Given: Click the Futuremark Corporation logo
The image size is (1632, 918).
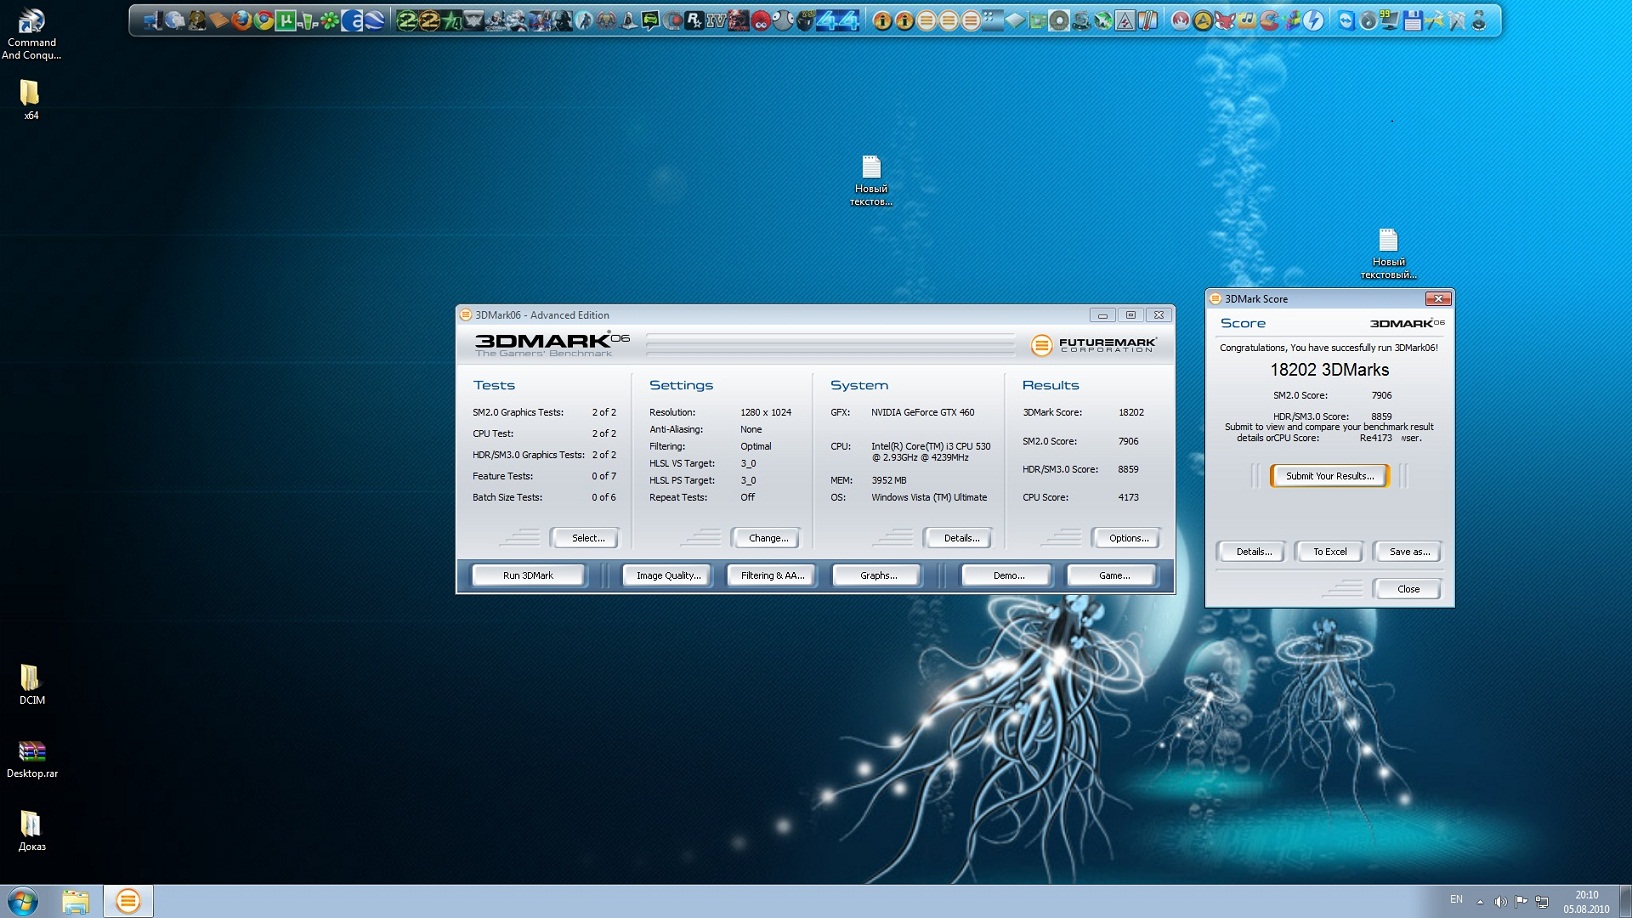Looking at the screenshot, I should (1093, 345).
